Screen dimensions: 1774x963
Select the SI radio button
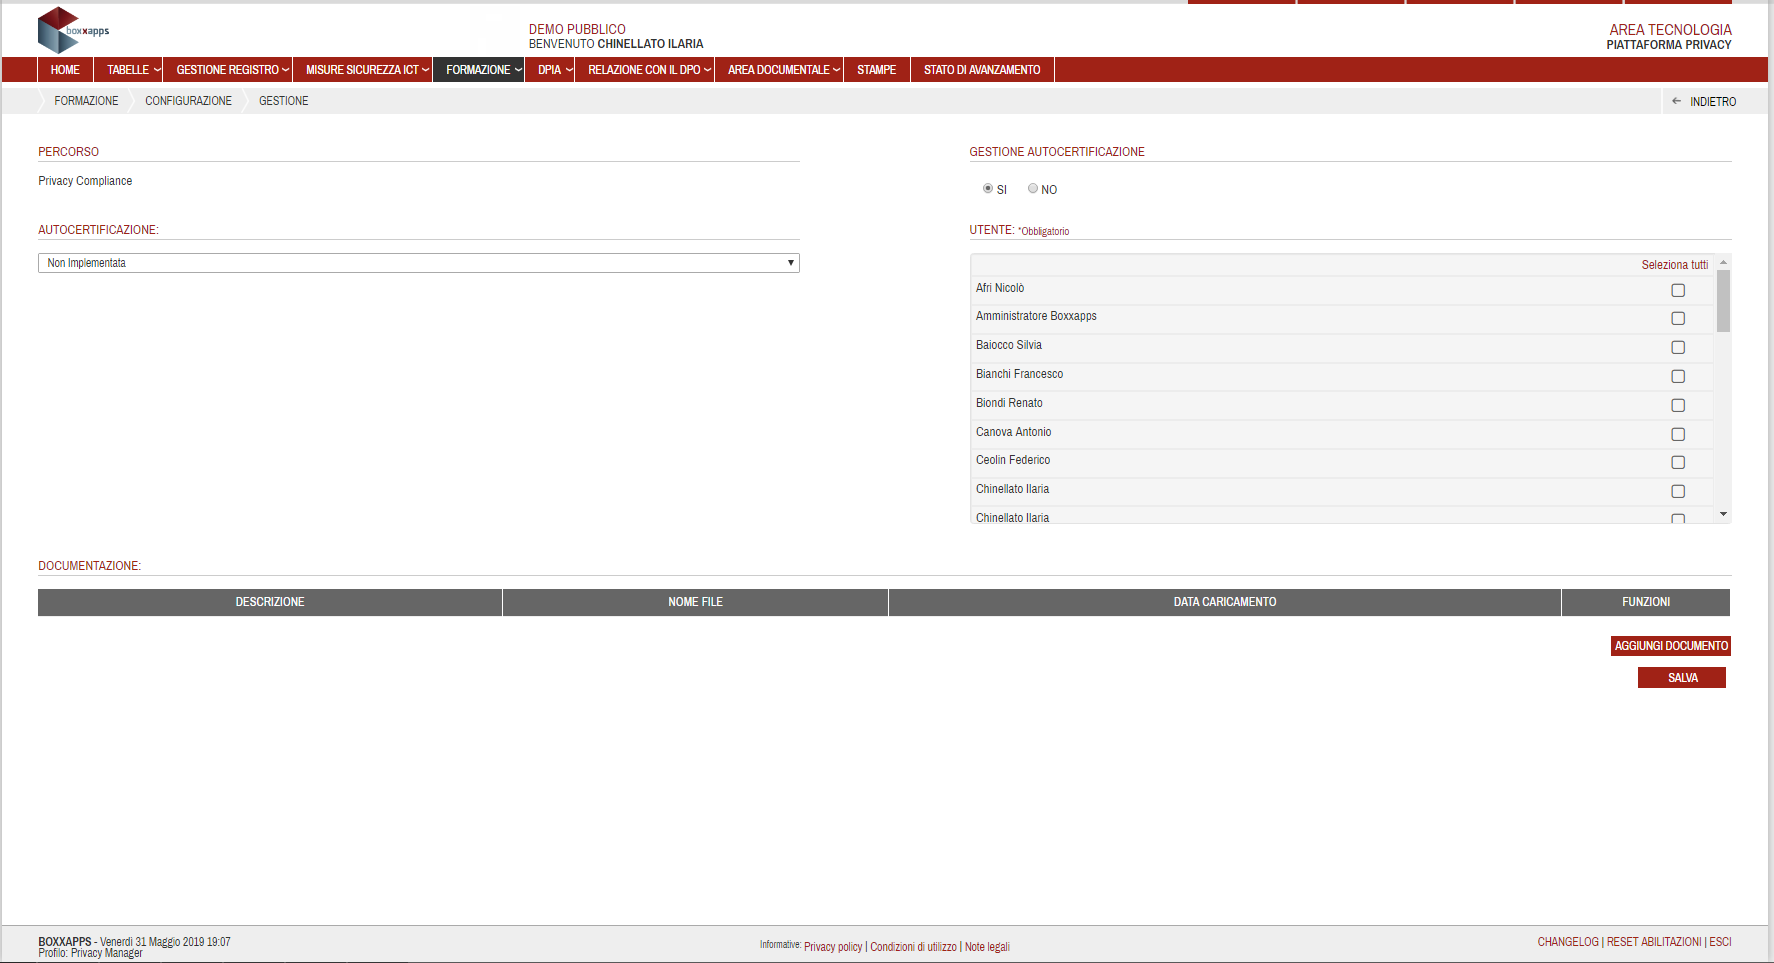click(x=988, y=188)
